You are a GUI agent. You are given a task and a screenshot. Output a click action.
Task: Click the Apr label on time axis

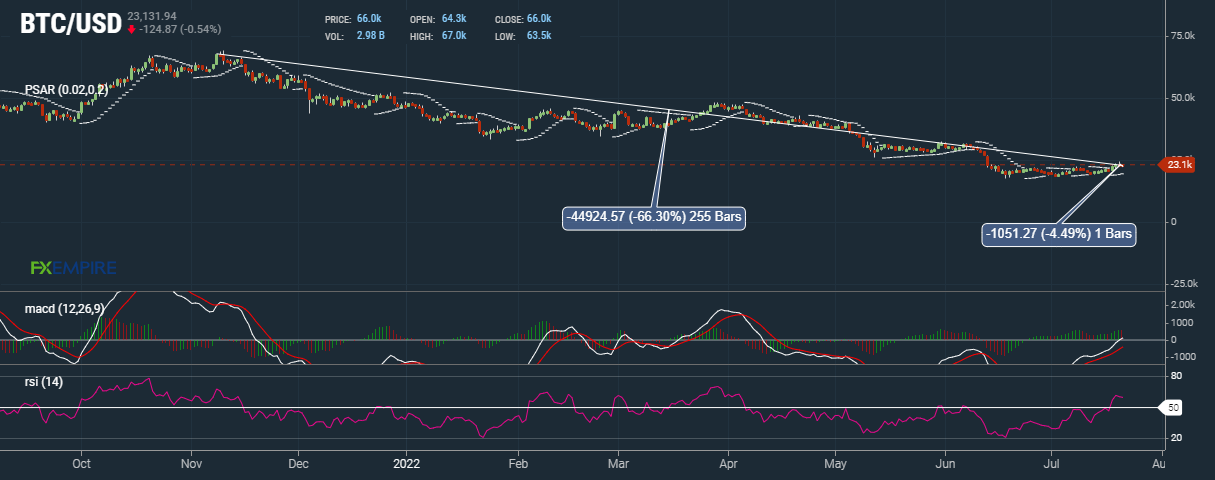click(728, 464)
